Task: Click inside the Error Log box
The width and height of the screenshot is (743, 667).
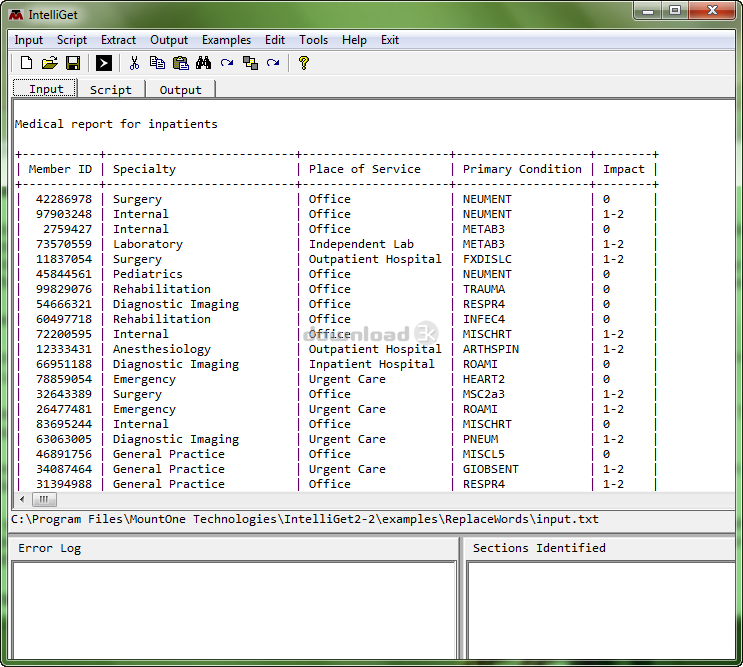Action: 234,610
